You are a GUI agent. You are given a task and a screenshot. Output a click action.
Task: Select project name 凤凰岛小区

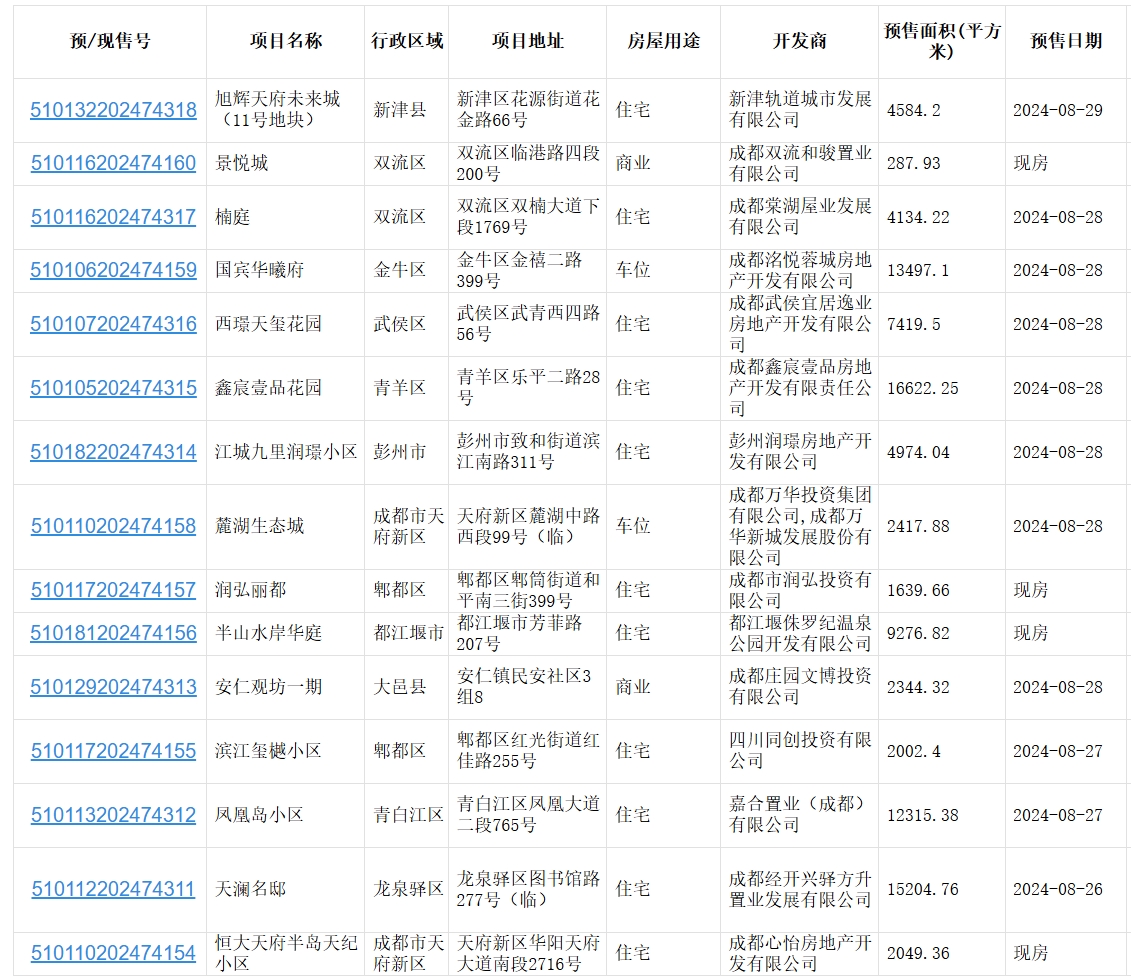pos(260,815)
